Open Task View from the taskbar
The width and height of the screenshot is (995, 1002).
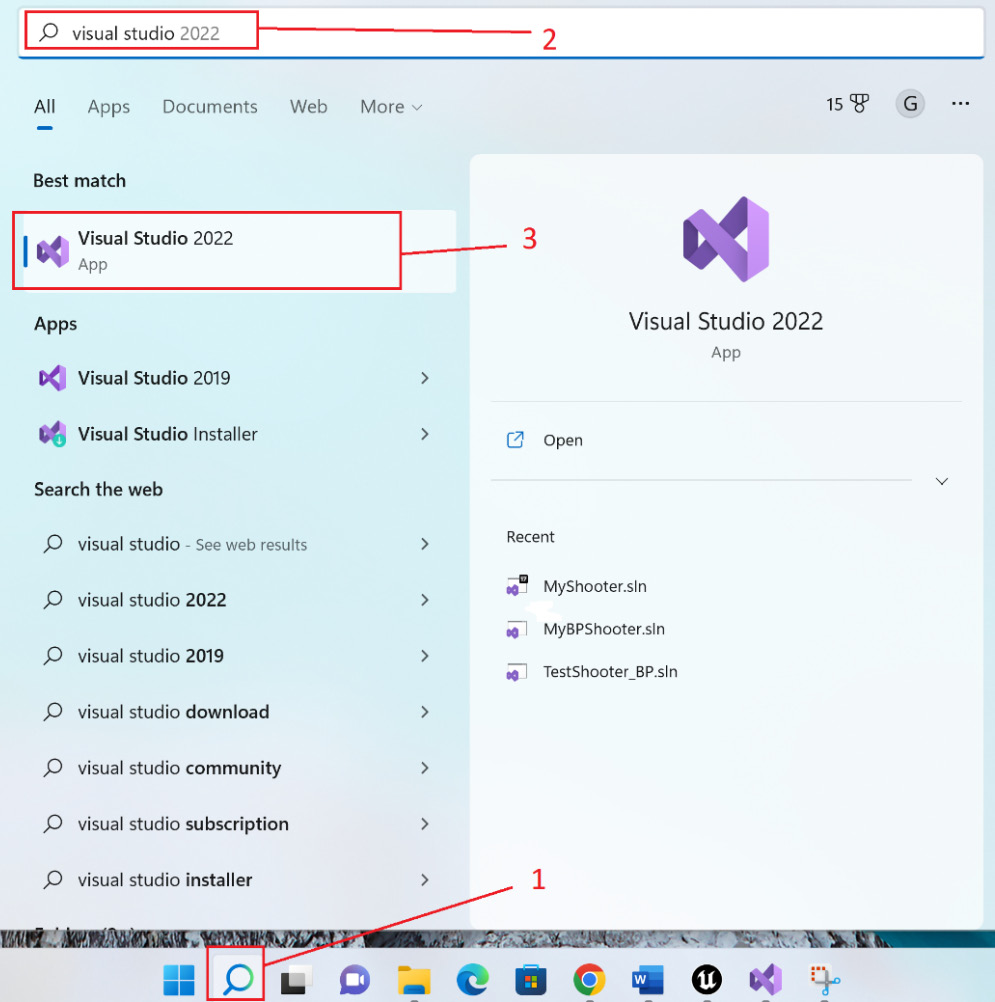point(296,980)
